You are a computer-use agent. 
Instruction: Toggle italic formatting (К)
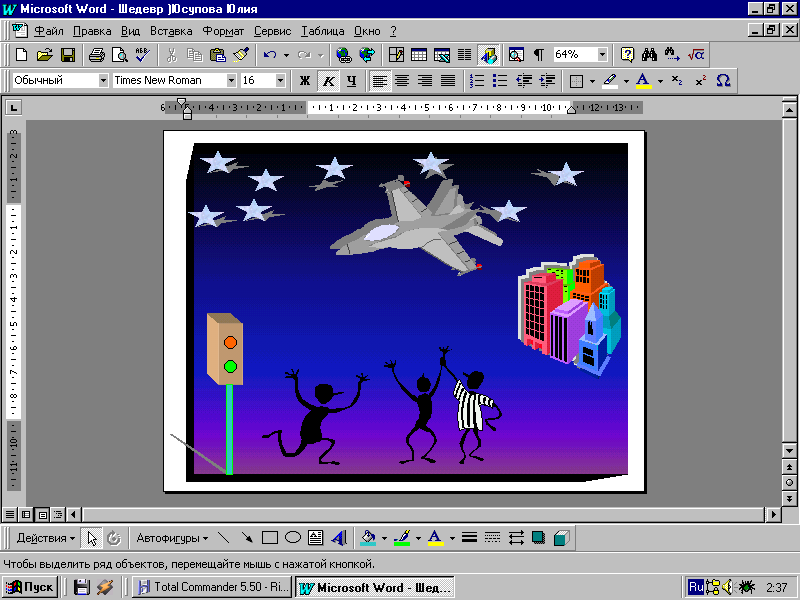tap(329, 81)
